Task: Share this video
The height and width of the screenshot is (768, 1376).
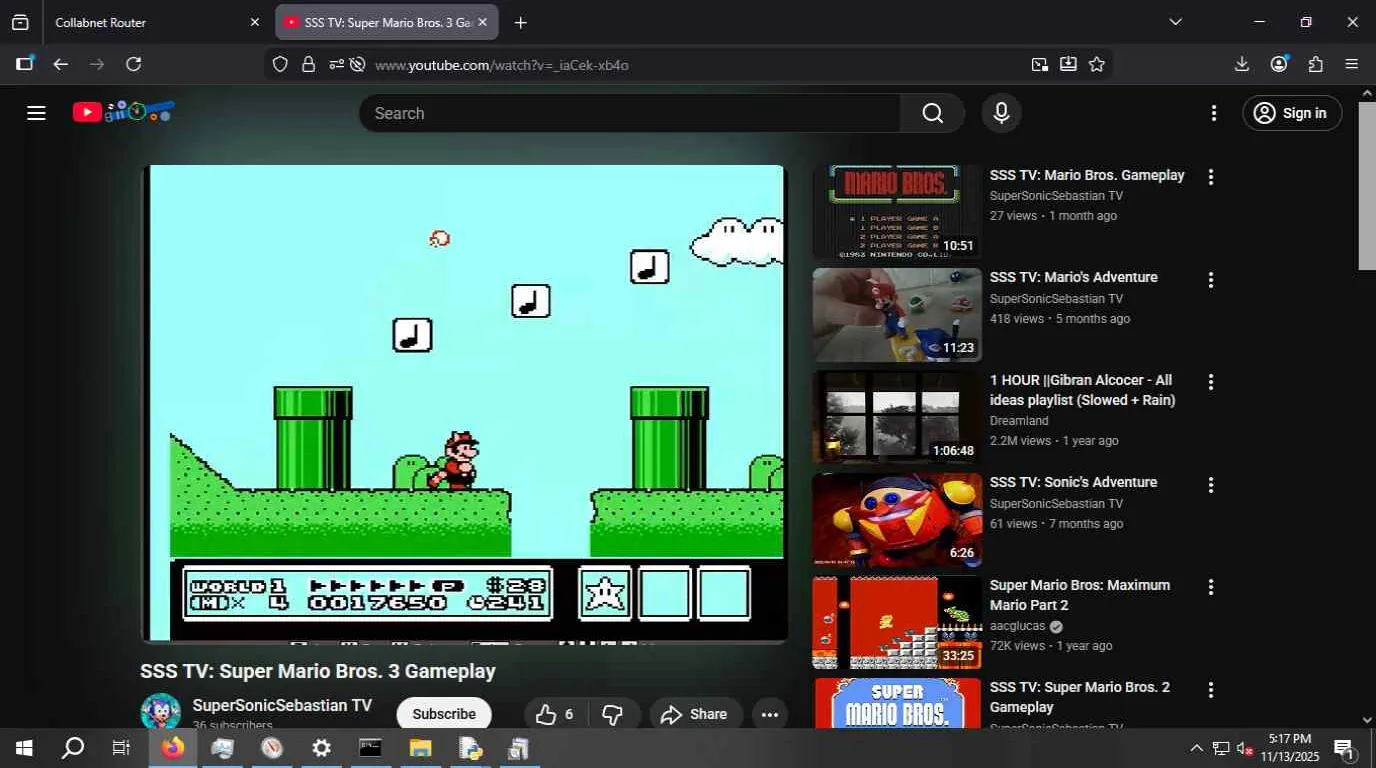Action: click(x=695, y=714)
